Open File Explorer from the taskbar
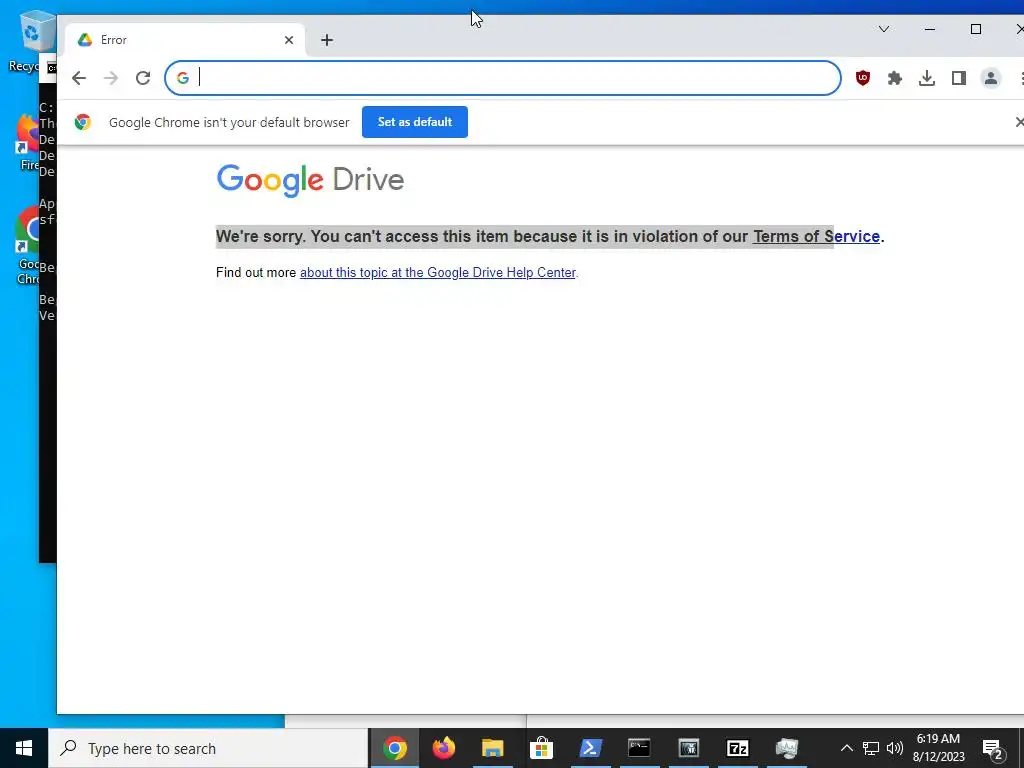Viewport: 1024px width, 768px height. click(x=493, y=748)
